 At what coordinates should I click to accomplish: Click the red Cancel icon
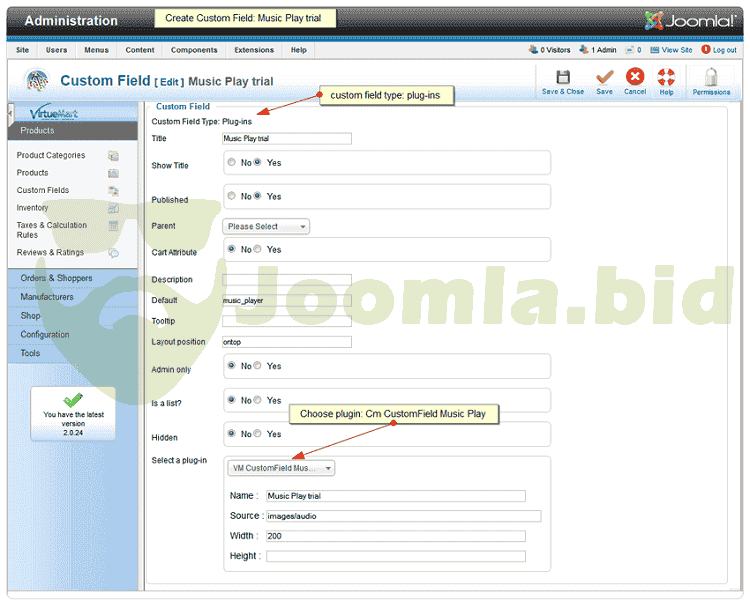pos(635,77)
